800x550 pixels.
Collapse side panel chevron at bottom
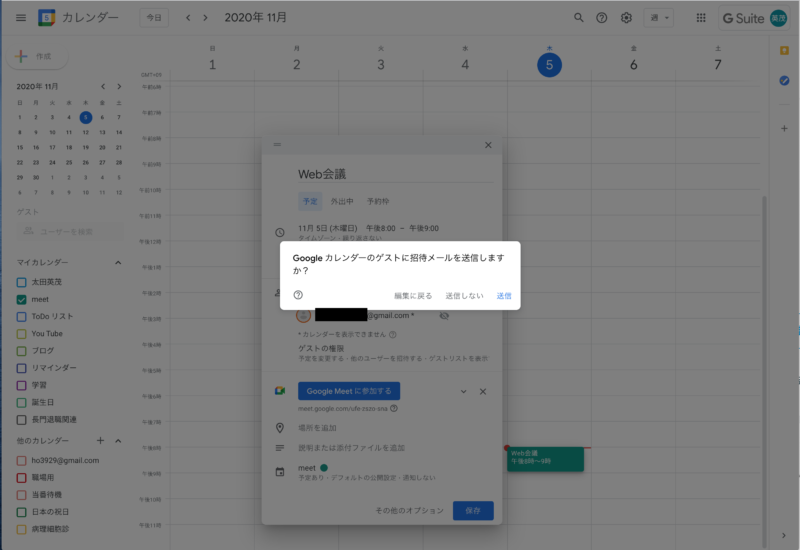coord(784,535)
